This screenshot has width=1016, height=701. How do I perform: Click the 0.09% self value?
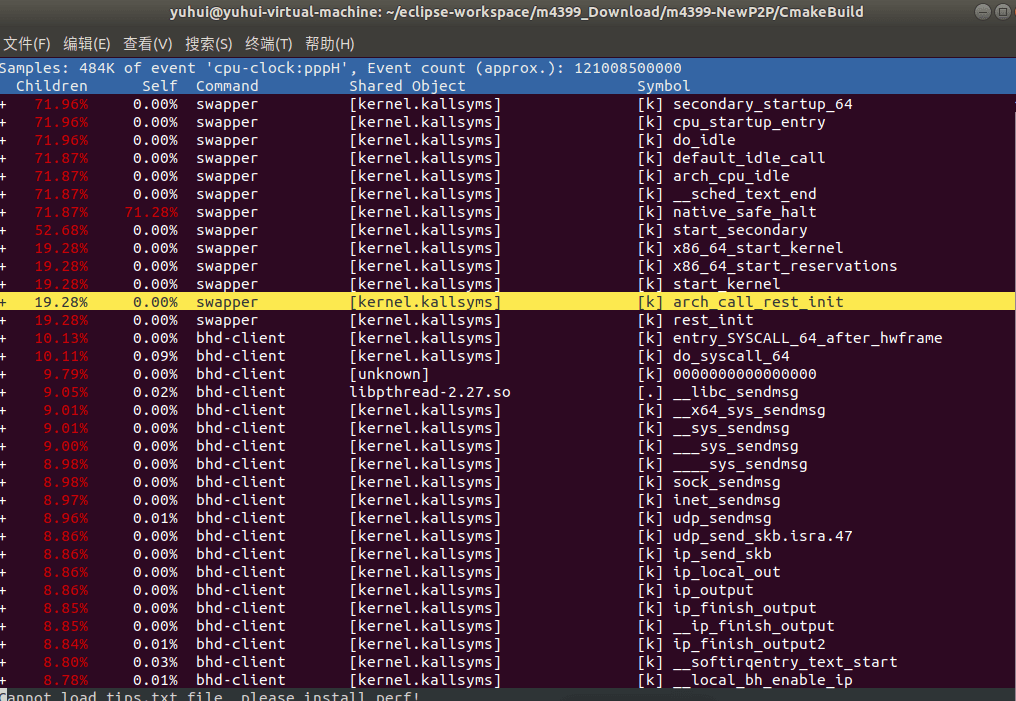tap(156, 356)
